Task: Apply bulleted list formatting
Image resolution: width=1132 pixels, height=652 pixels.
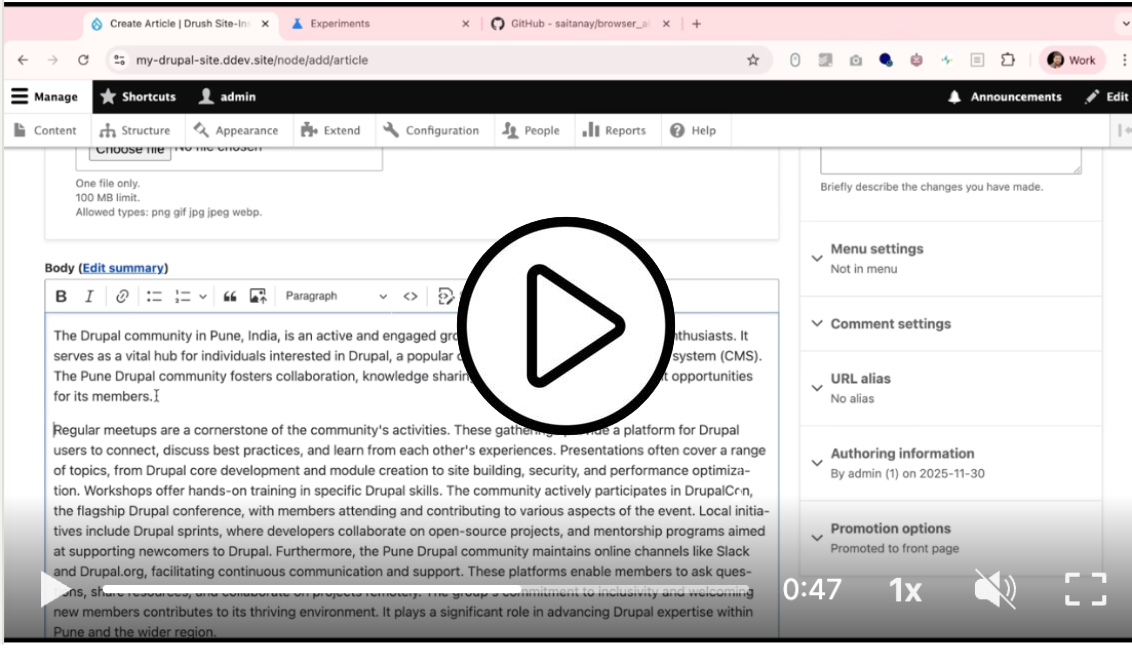Action: pyautogui.click(x=154, y=296)
